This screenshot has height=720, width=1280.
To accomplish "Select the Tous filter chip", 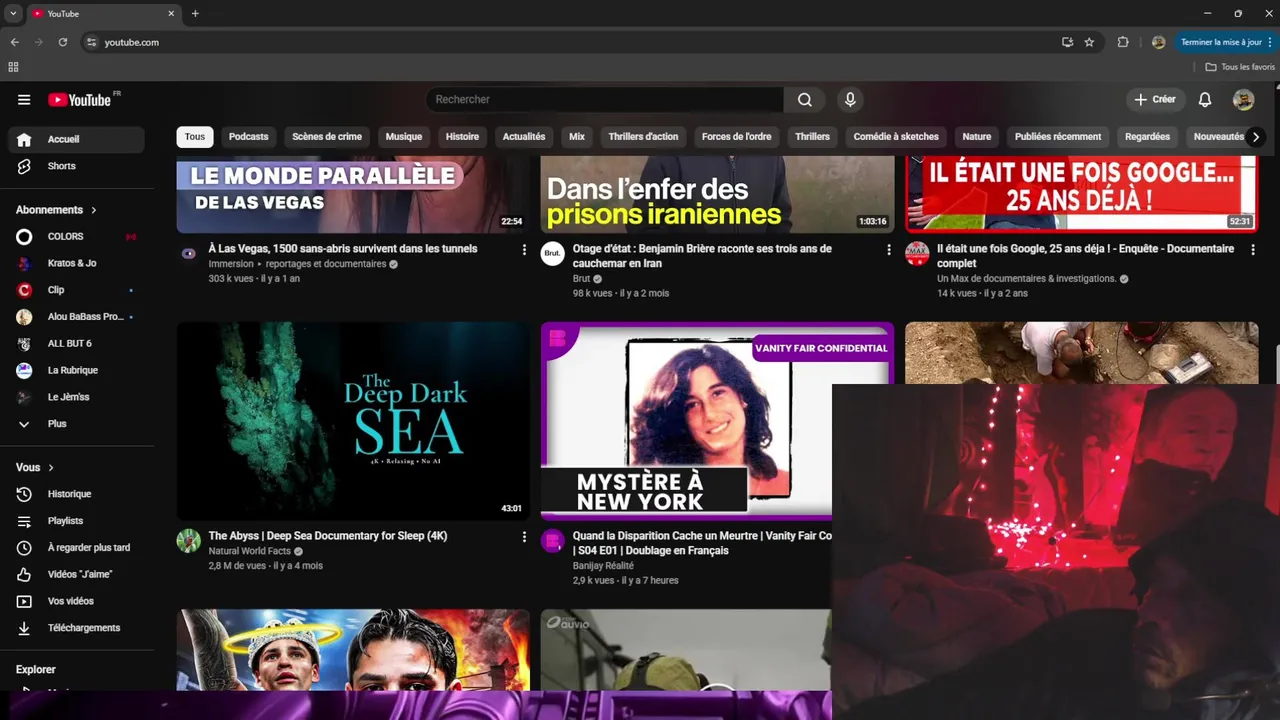I will [195, 137].
